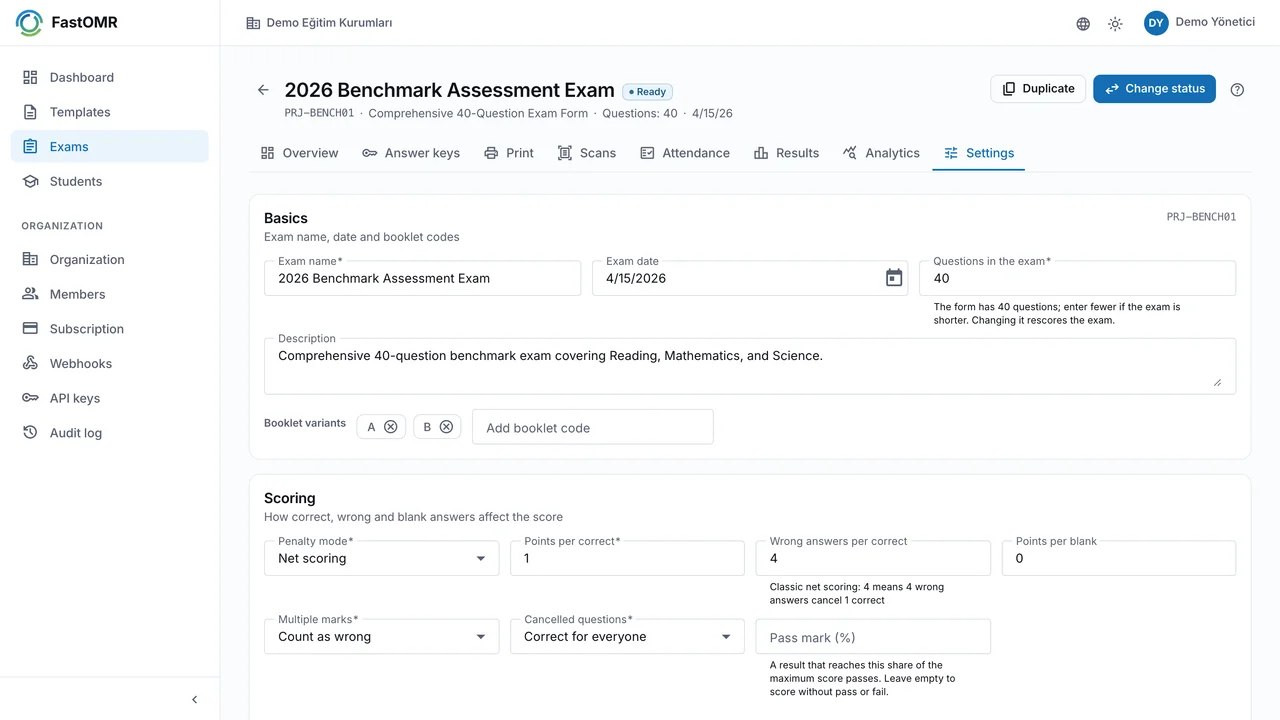The height and width of the screenshot is (720, 1280).
Task: Open the help question mark icon
Action: click(x=1237, y=90)
